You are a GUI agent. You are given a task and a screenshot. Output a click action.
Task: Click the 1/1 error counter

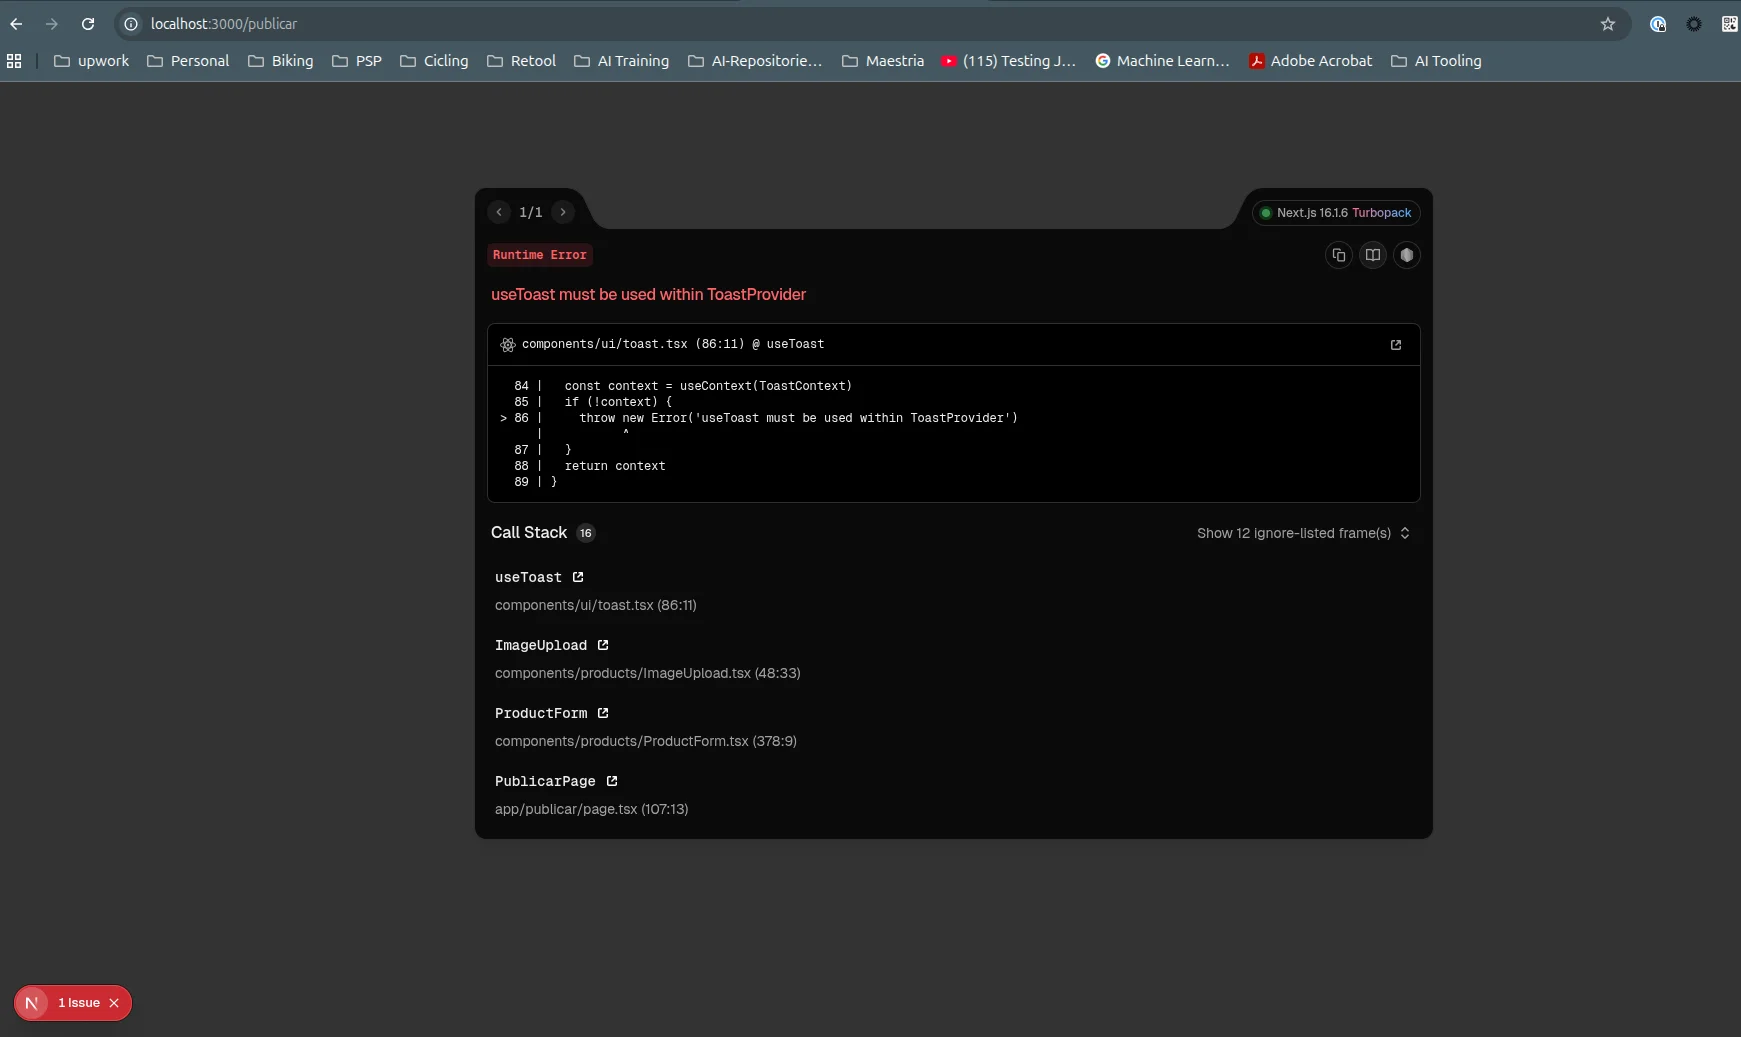[x=531, y=212]
